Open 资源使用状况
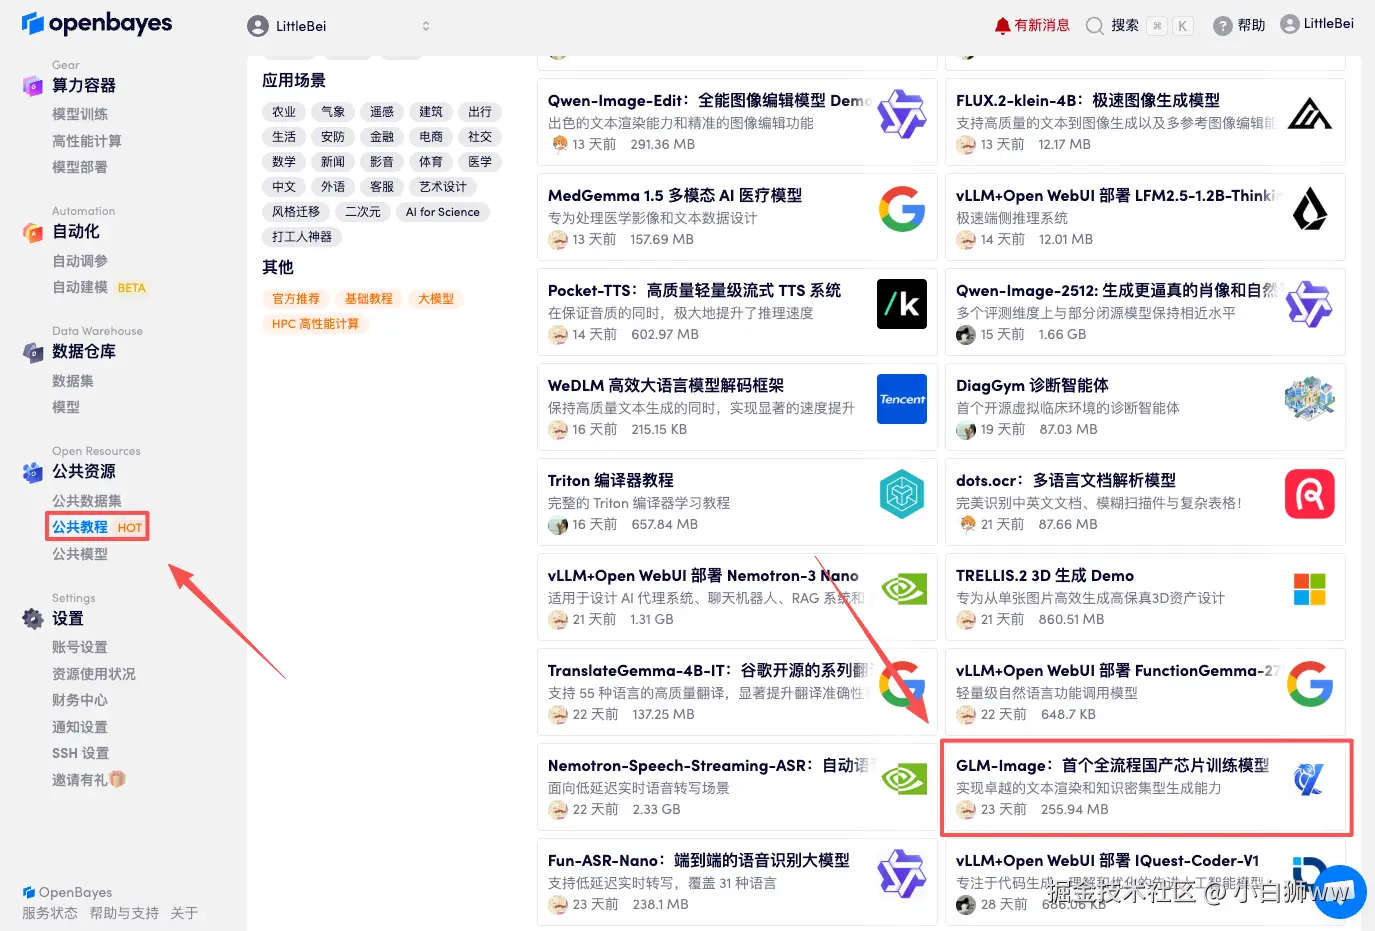Screen dimensions: 1375x931 pos(94,674)
